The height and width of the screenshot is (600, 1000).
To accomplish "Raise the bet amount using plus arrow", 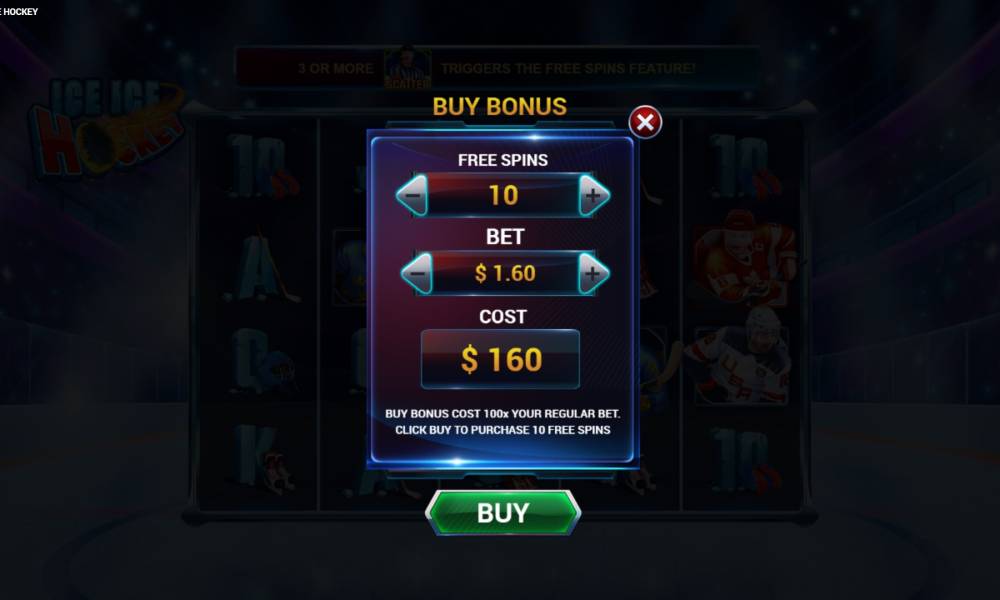I will 593,273.
